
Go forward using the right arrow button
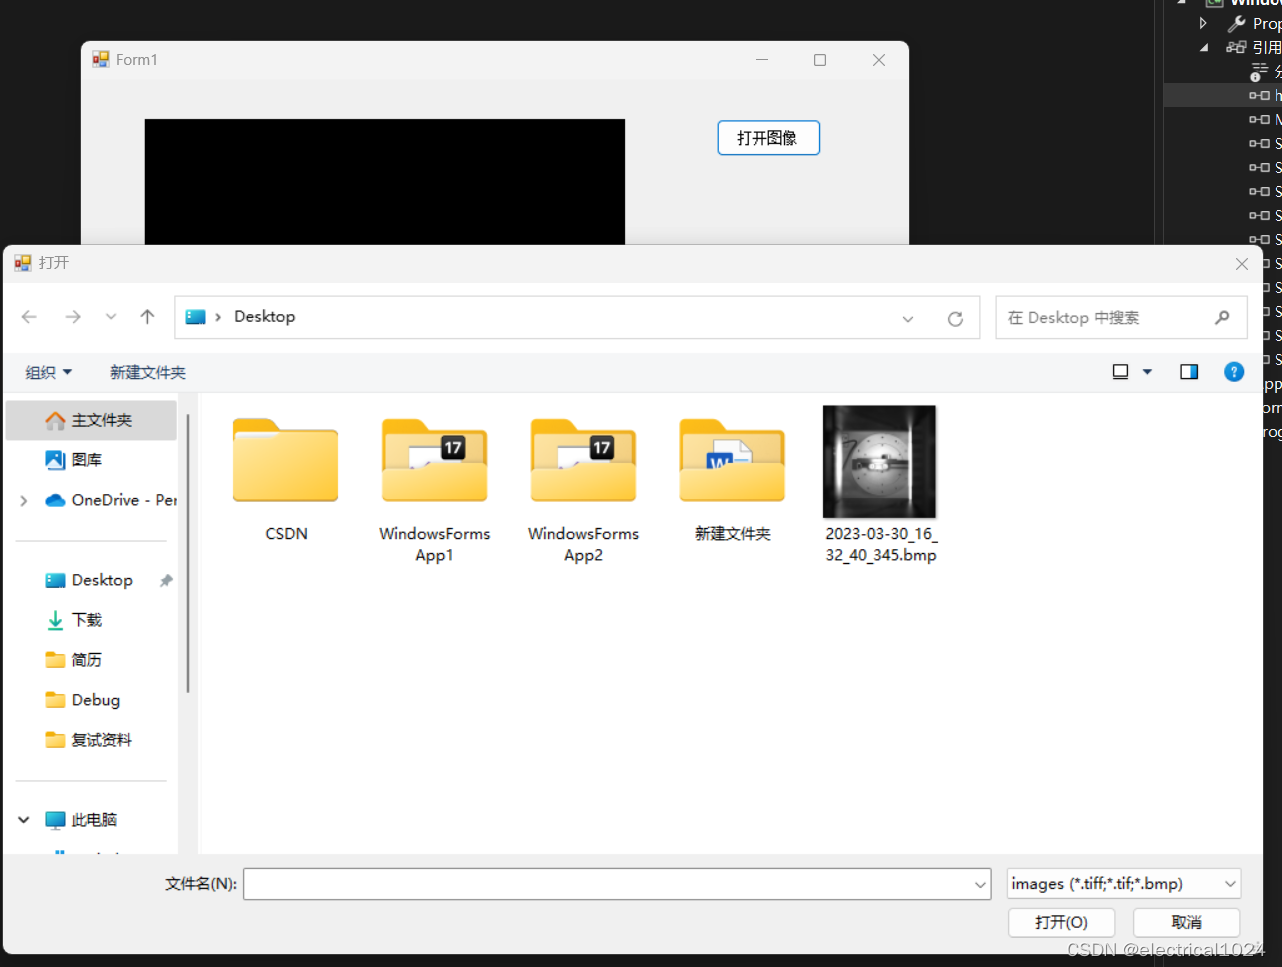pyautogui.click(x=73, y=317)
